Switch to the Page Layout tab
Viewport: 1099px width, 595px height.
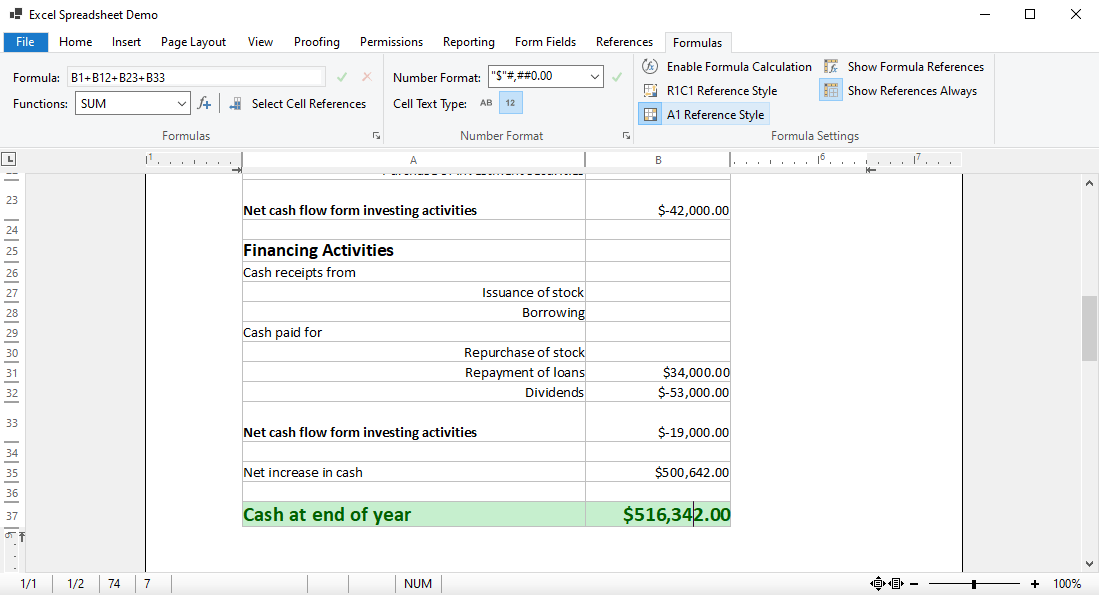193,42
